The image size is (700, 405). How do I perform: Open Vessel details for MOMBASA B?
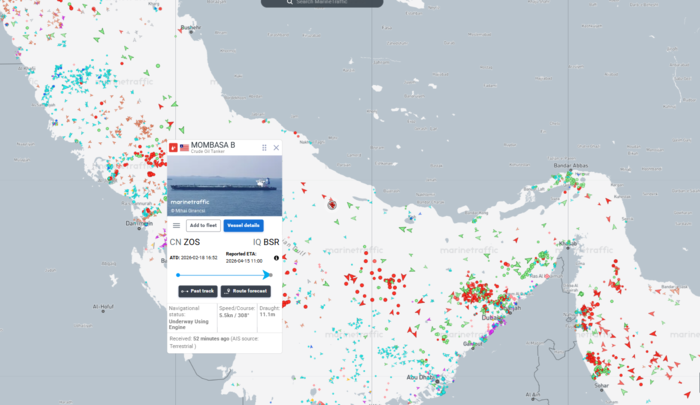pyautogui.click(x=243, y=225)
